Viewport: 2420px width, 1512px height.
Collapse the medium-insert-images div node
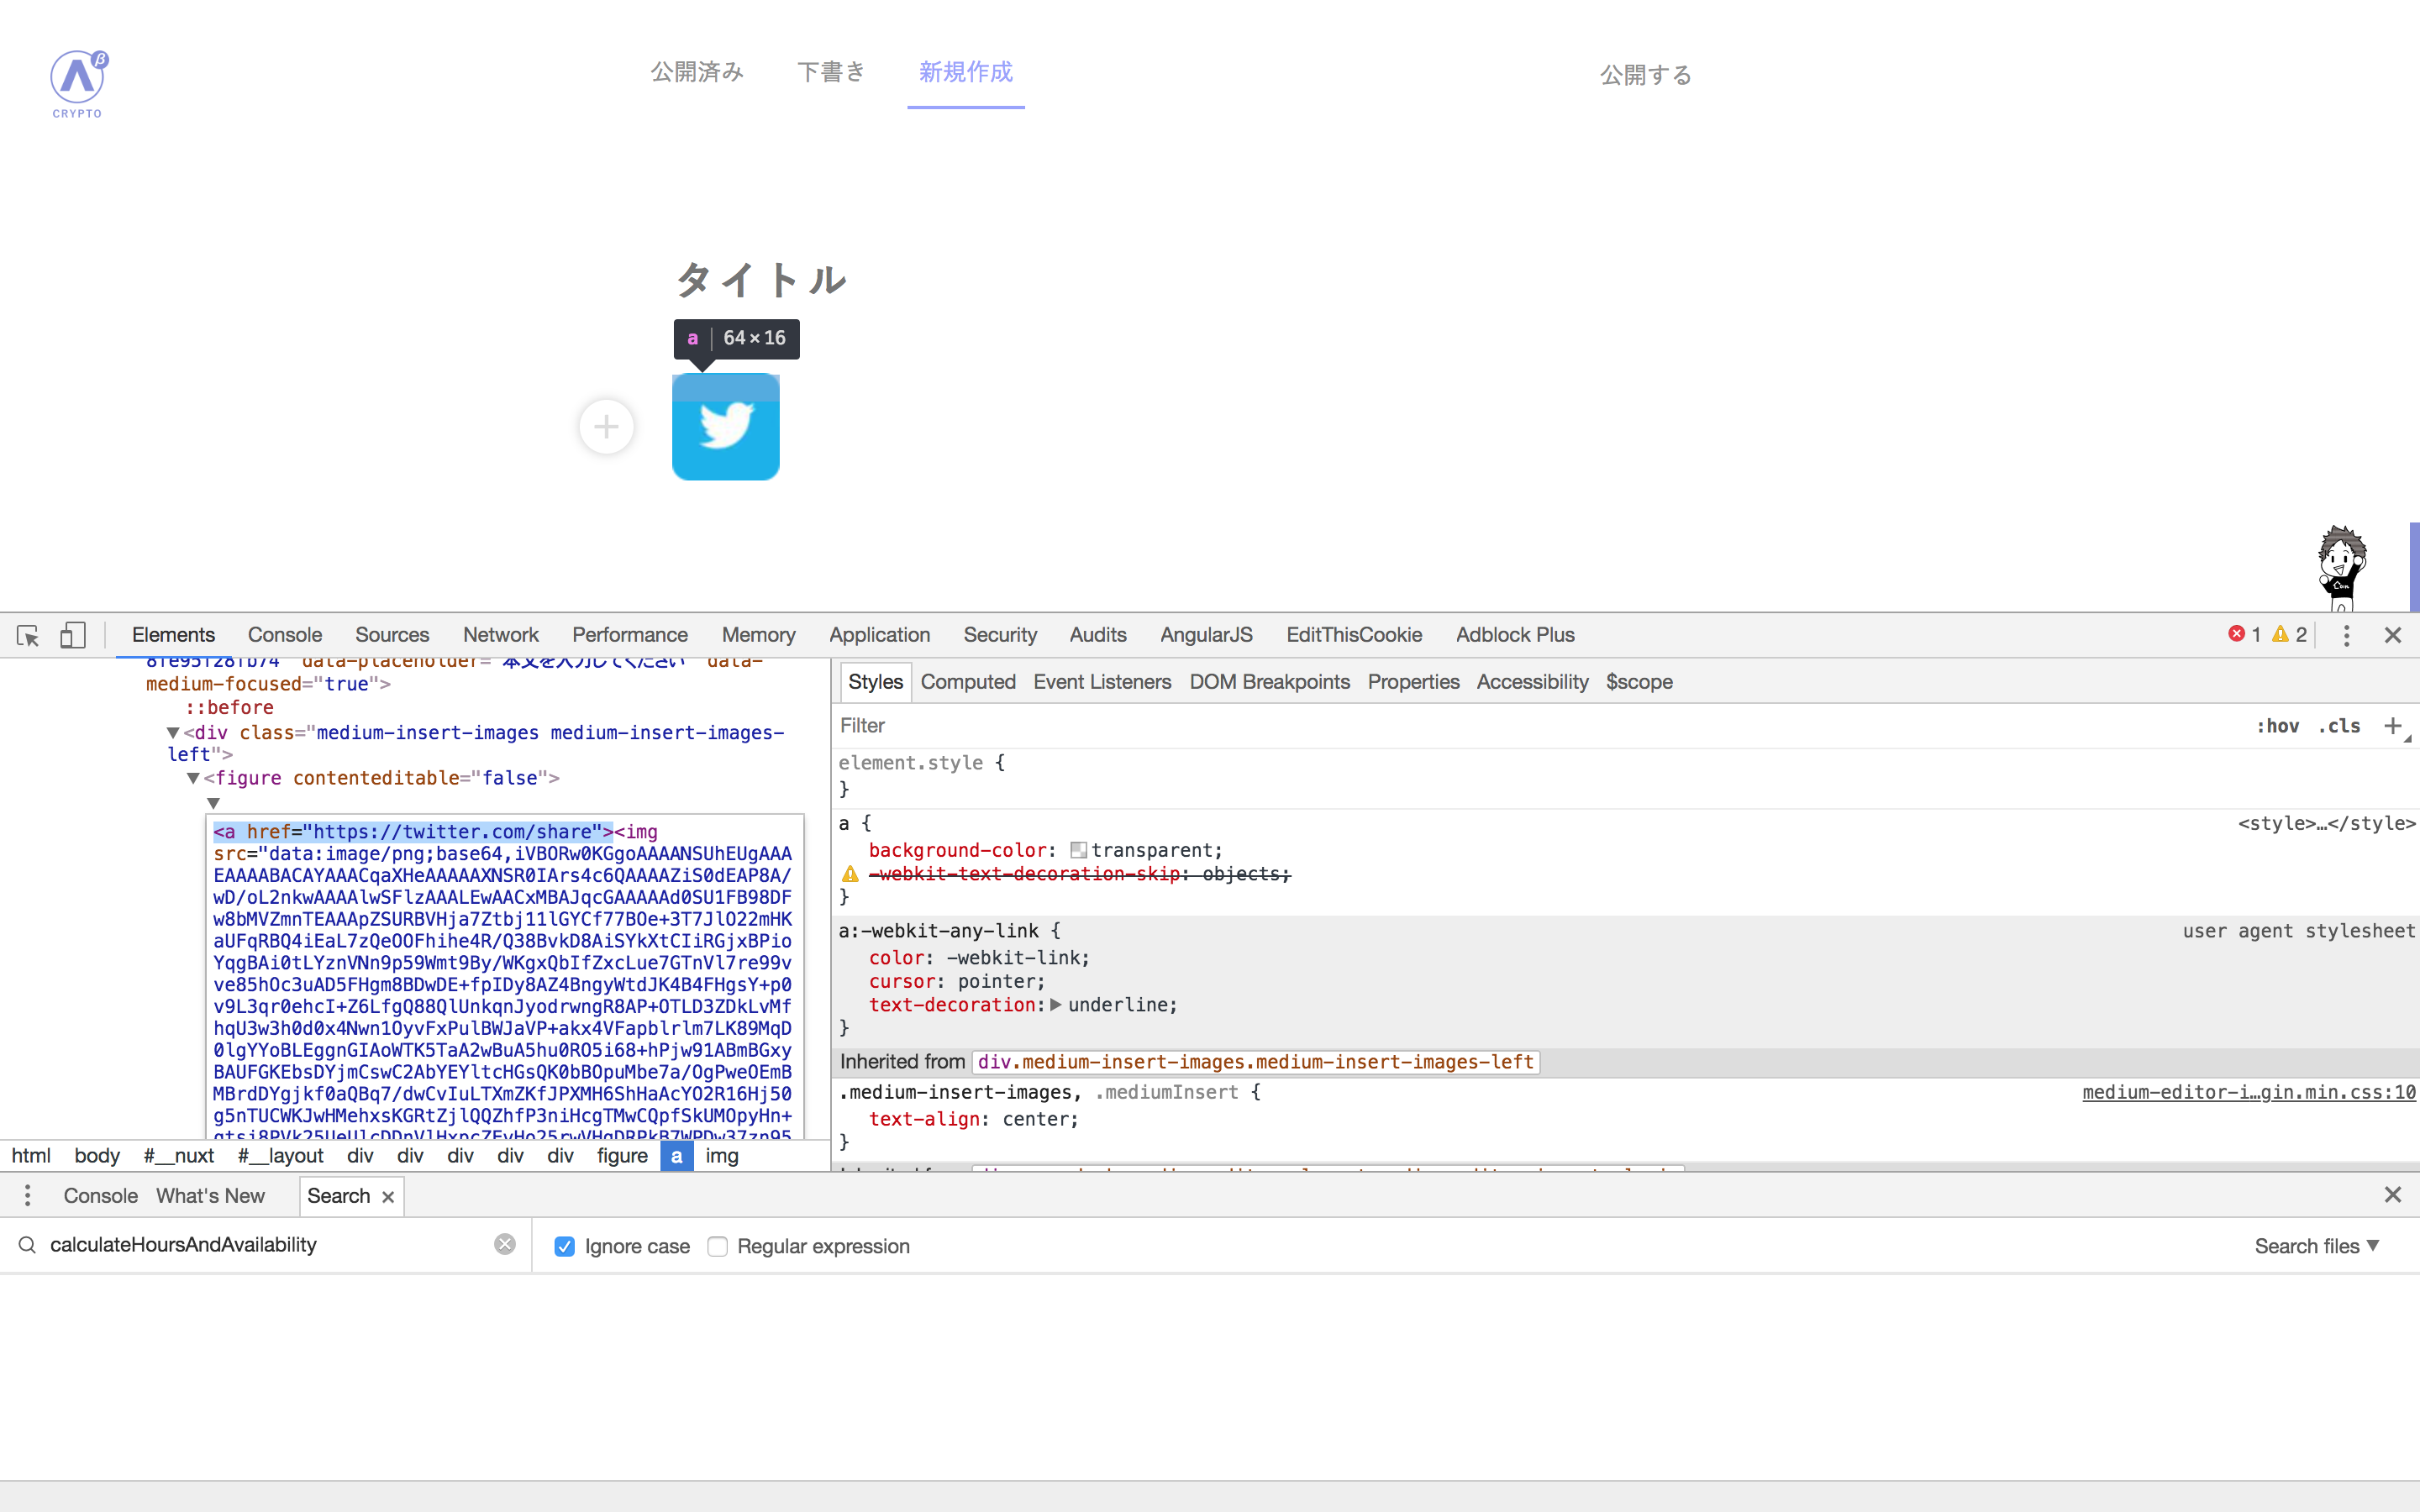[x=173, y=733]
